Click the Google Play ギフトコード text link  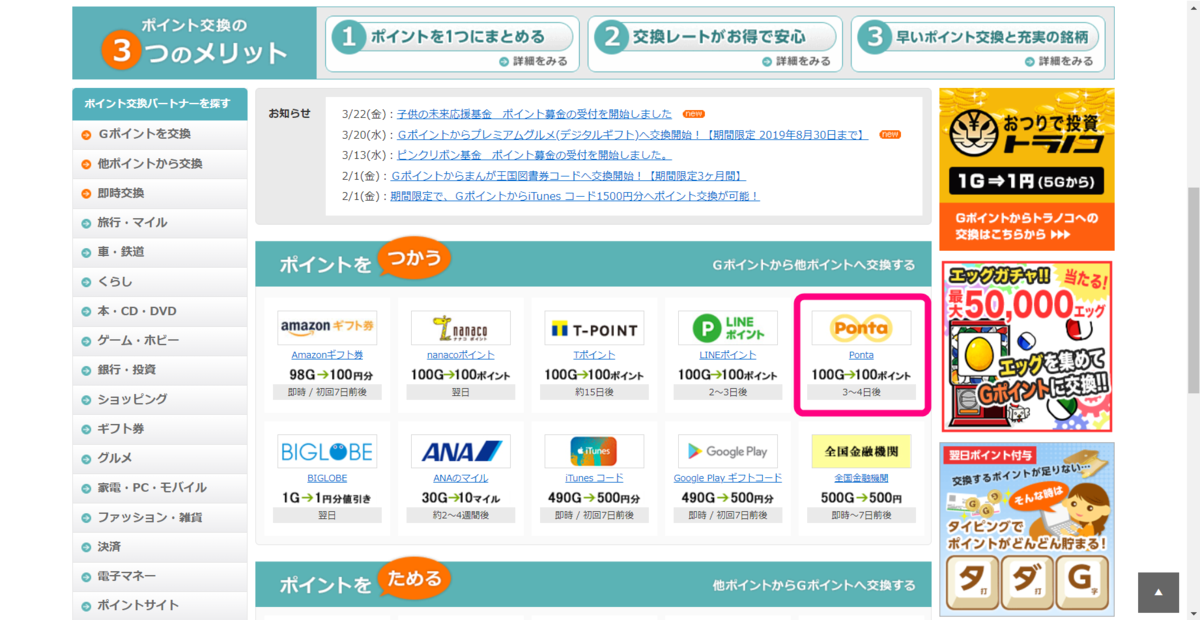728,478
